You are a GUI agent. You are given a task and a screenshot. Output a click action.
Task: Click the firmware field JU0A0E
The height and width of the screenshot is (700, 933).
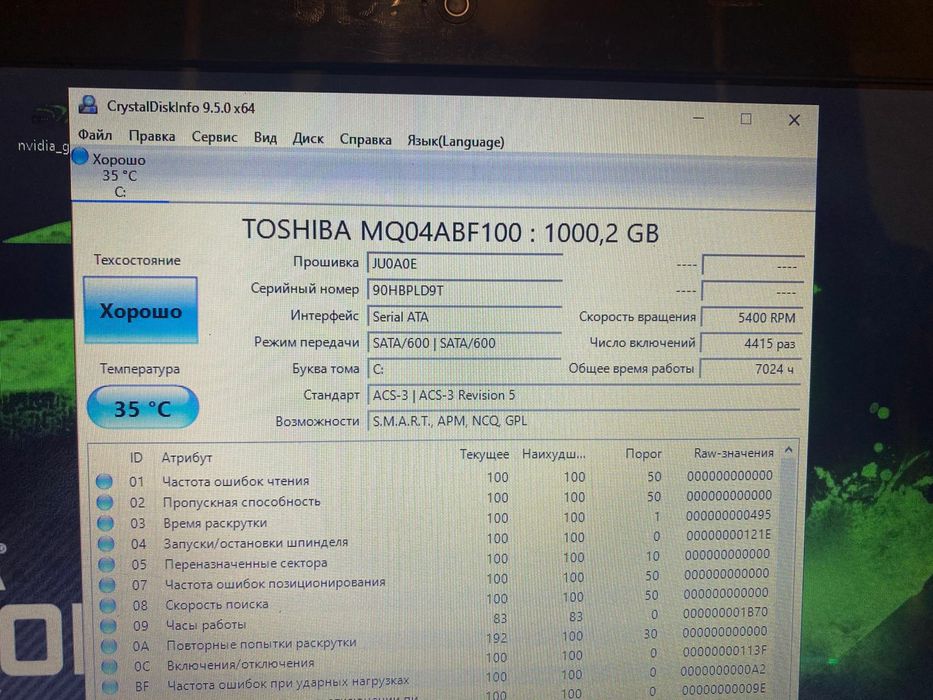(465, 264)
